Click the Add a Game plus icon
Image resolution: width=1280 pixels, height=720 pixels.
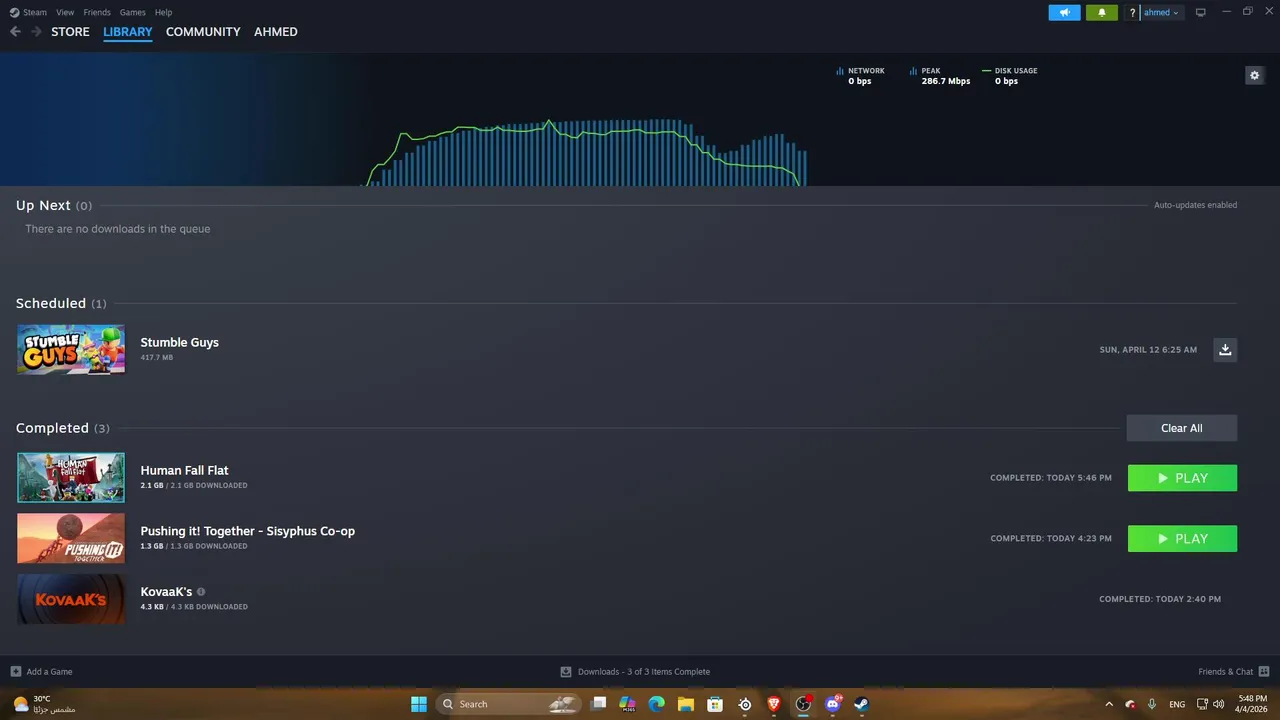15,672
